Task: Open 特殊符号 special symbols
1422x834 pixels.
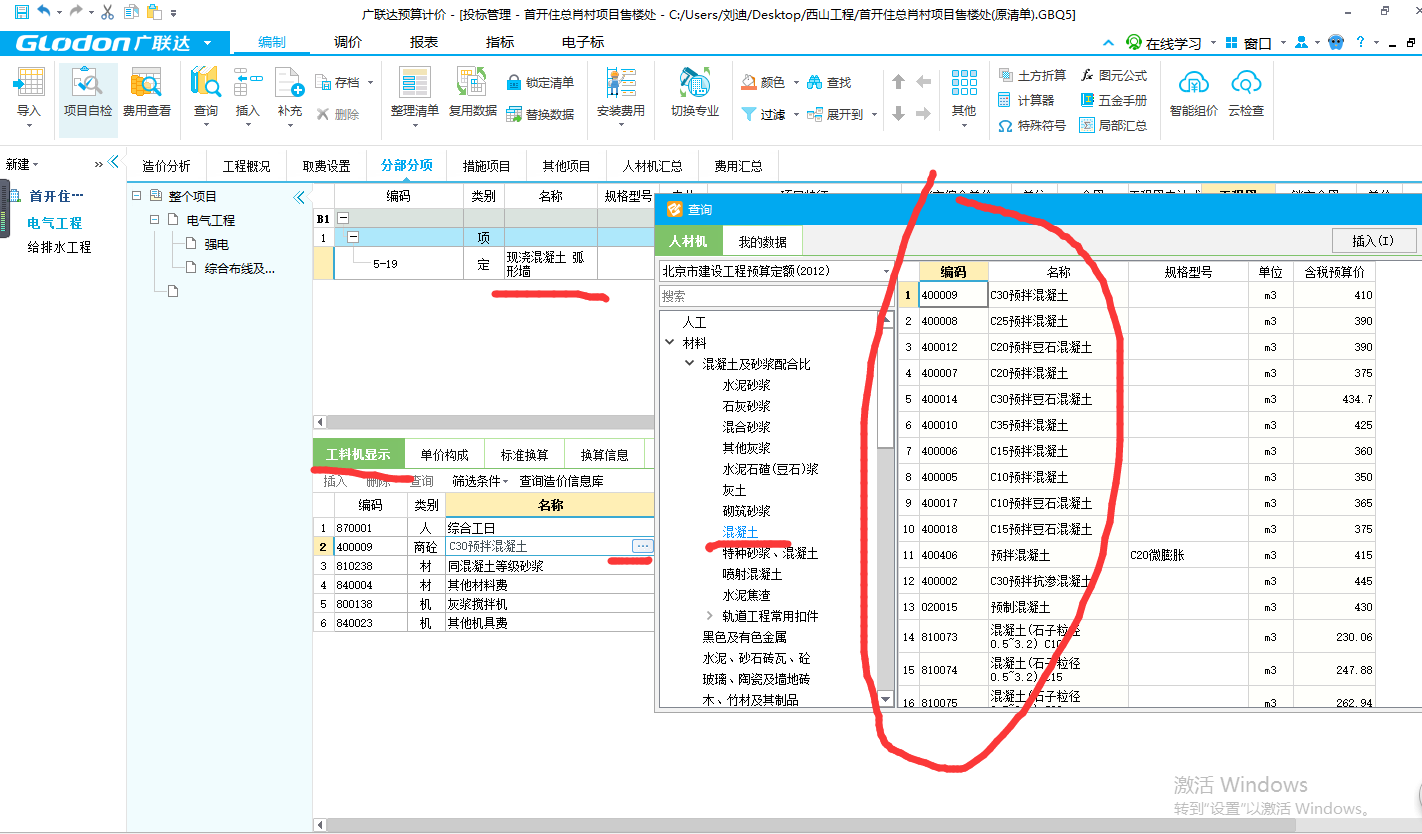Action: (x=1032, y=126)
